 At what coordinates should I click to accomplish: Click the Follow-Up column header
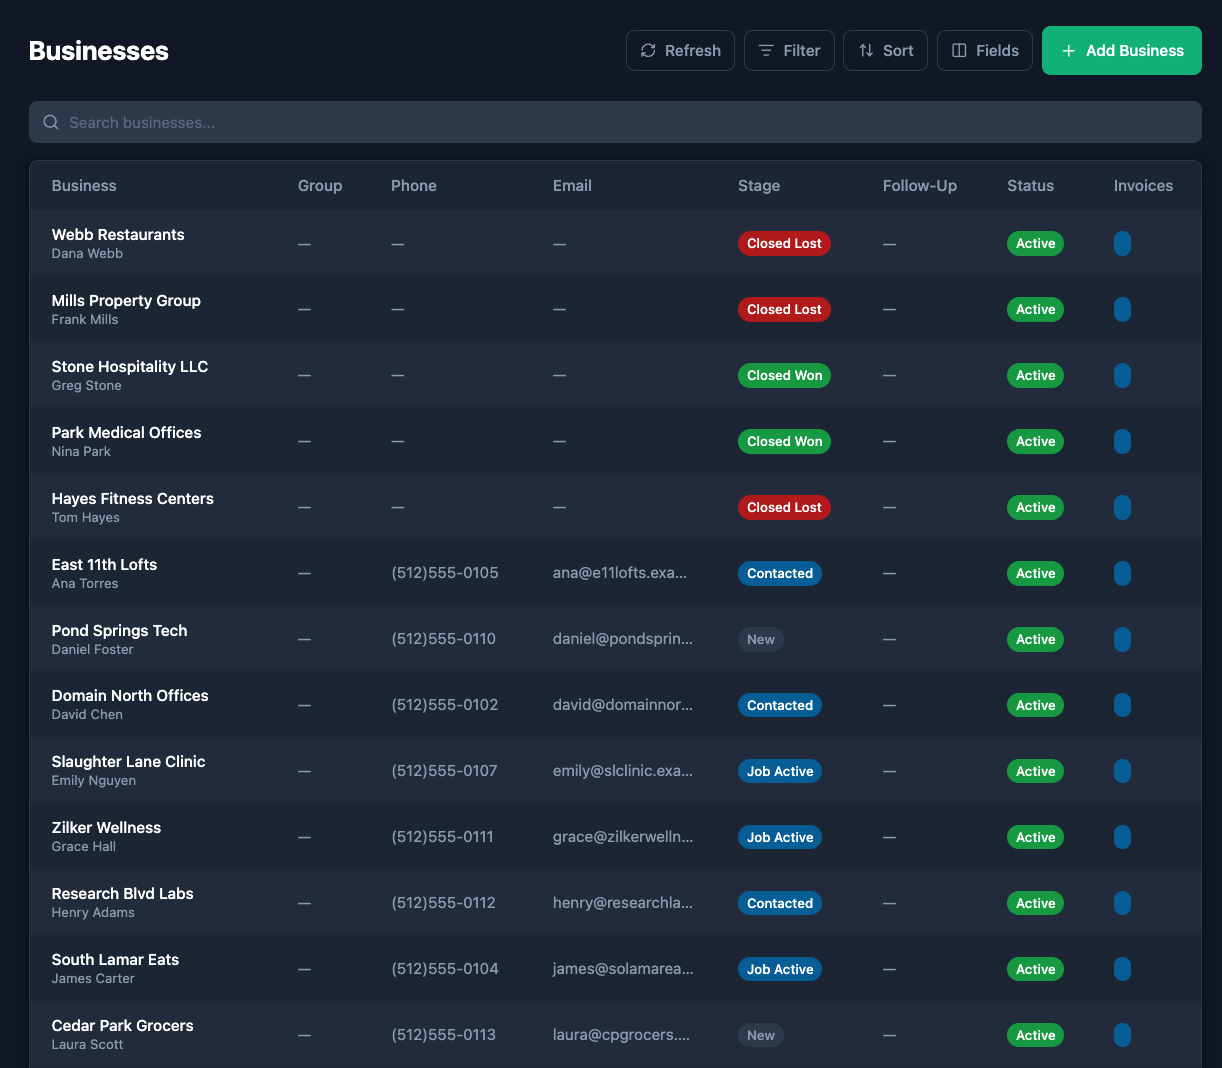[920, 186]
